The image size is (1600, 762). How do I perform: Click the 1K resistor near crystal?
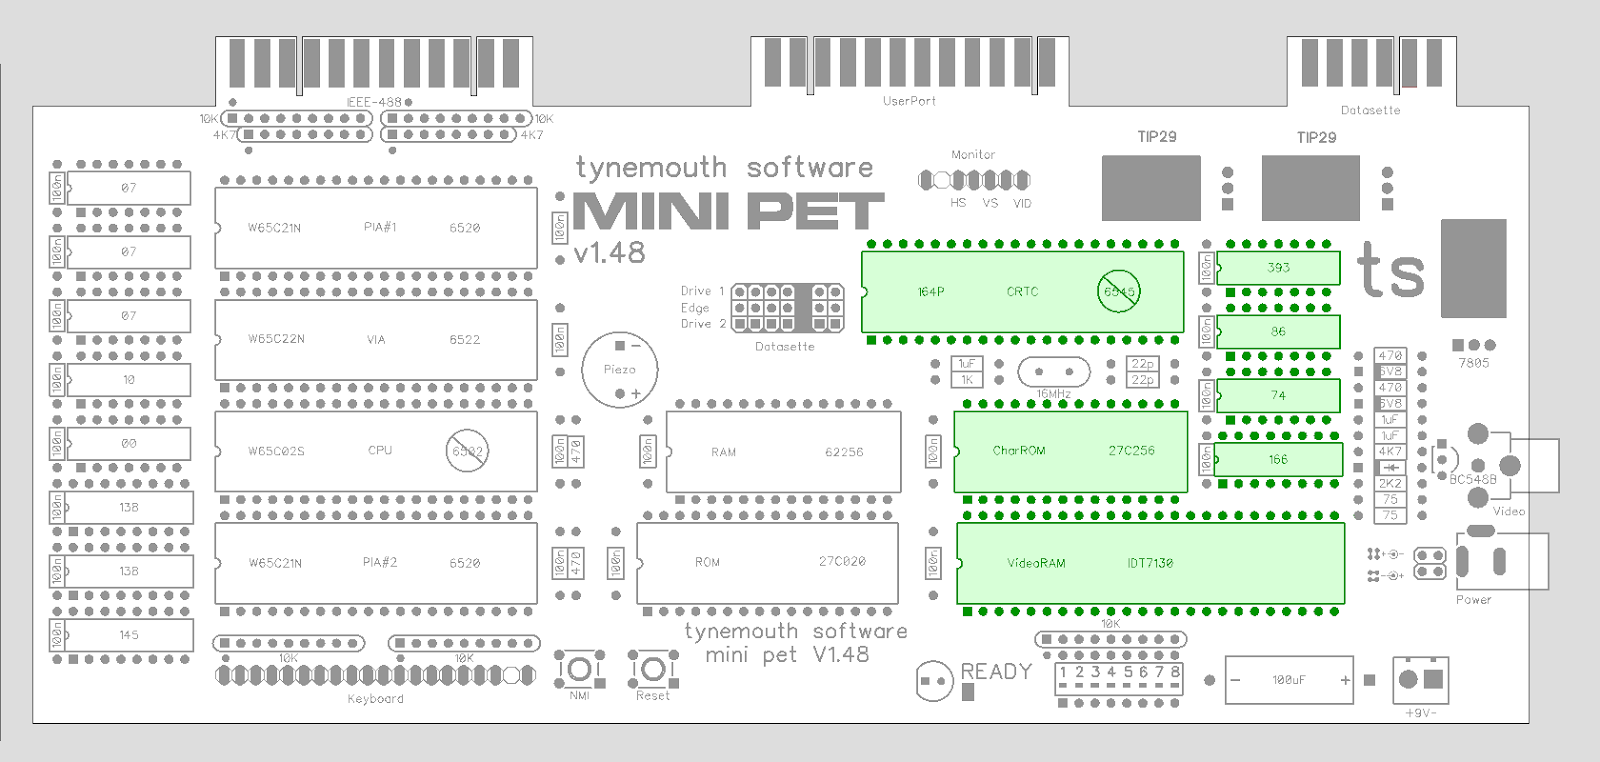pos(967,380)
